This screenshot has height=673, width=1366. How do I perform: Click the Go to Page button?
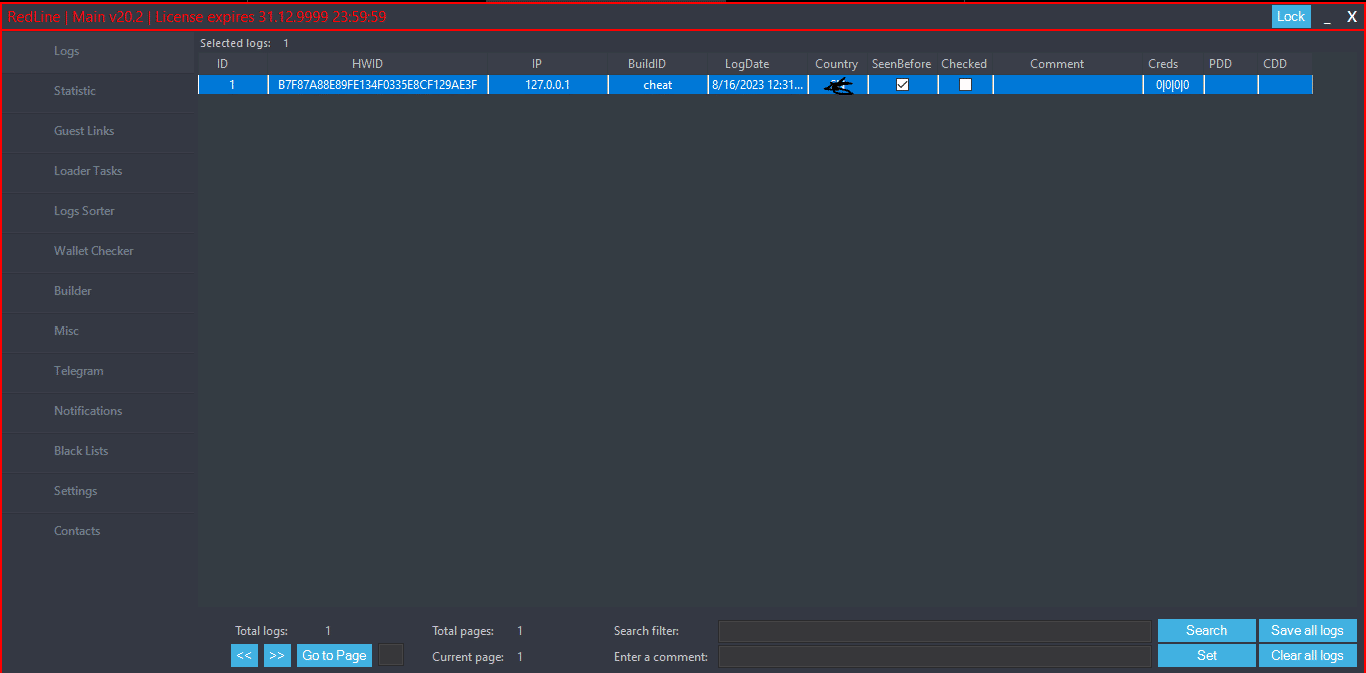click(x=334, y=656)
